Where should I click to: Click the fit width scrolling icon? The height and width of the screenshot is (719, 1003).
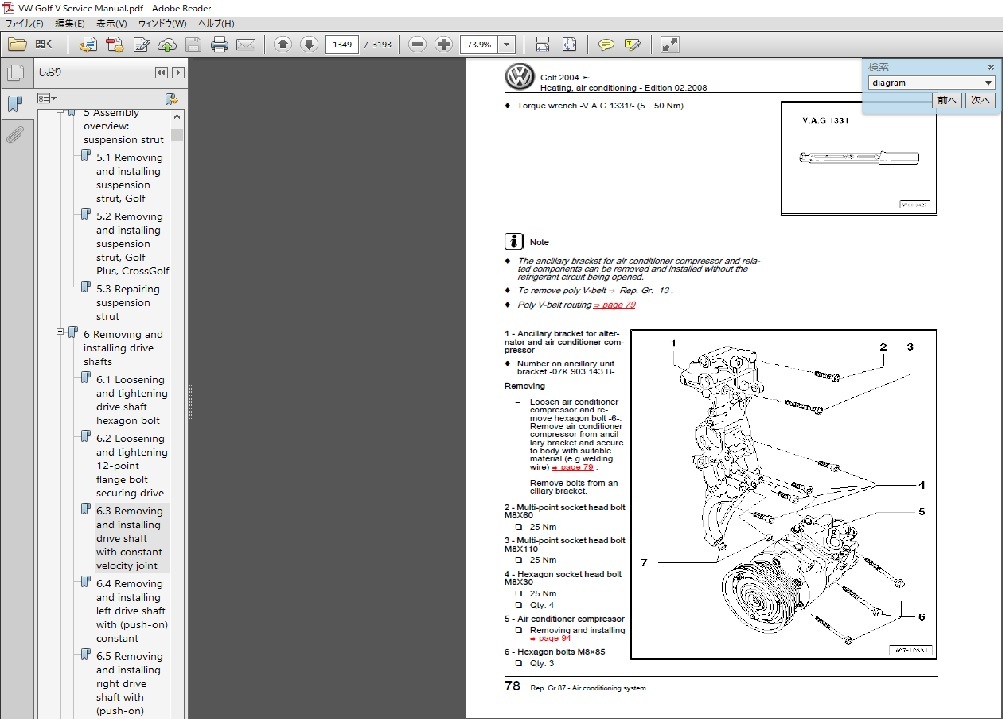[542, 44]
